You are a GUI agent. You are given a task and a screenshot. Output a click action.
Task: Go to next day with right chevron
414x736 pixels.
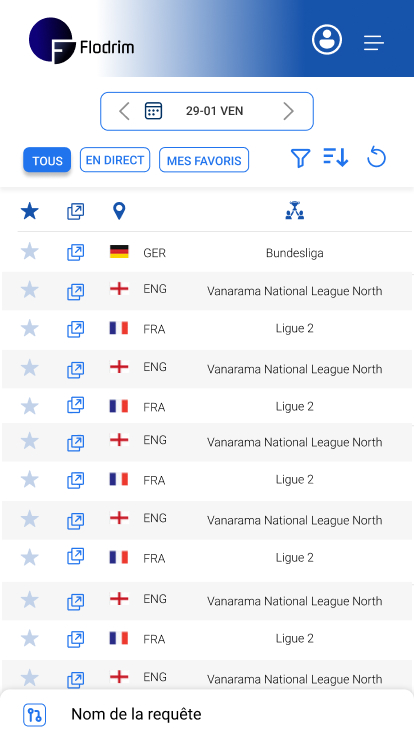click(288, 111)
